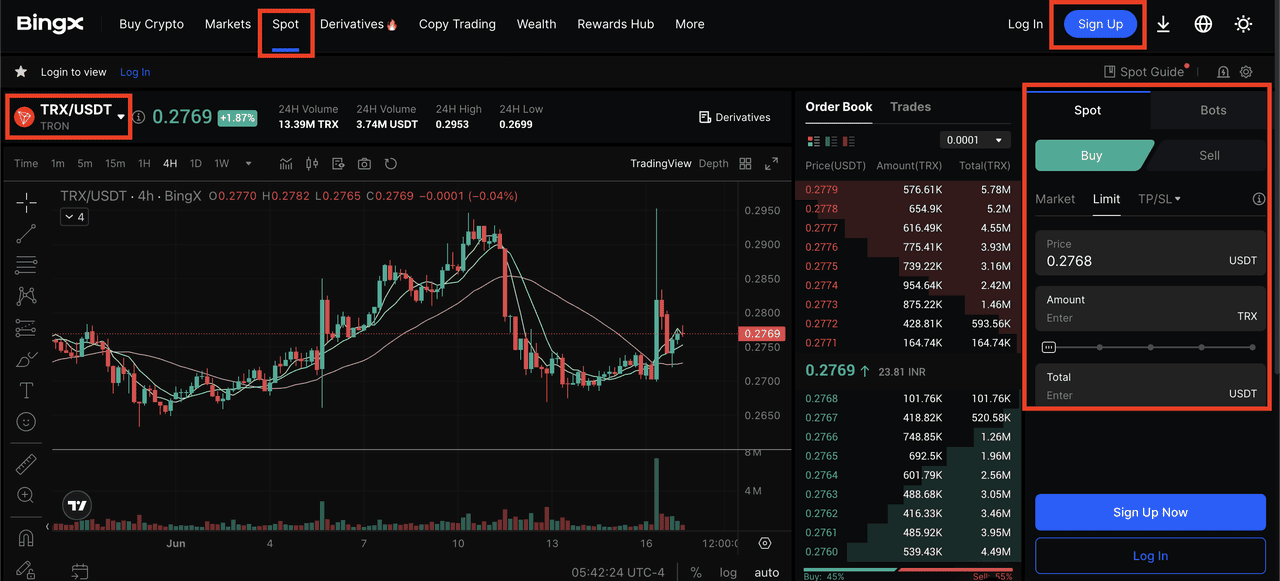Toggle lock all drawing tools
Screen dimensions: 1280x581
coord(26,569)
